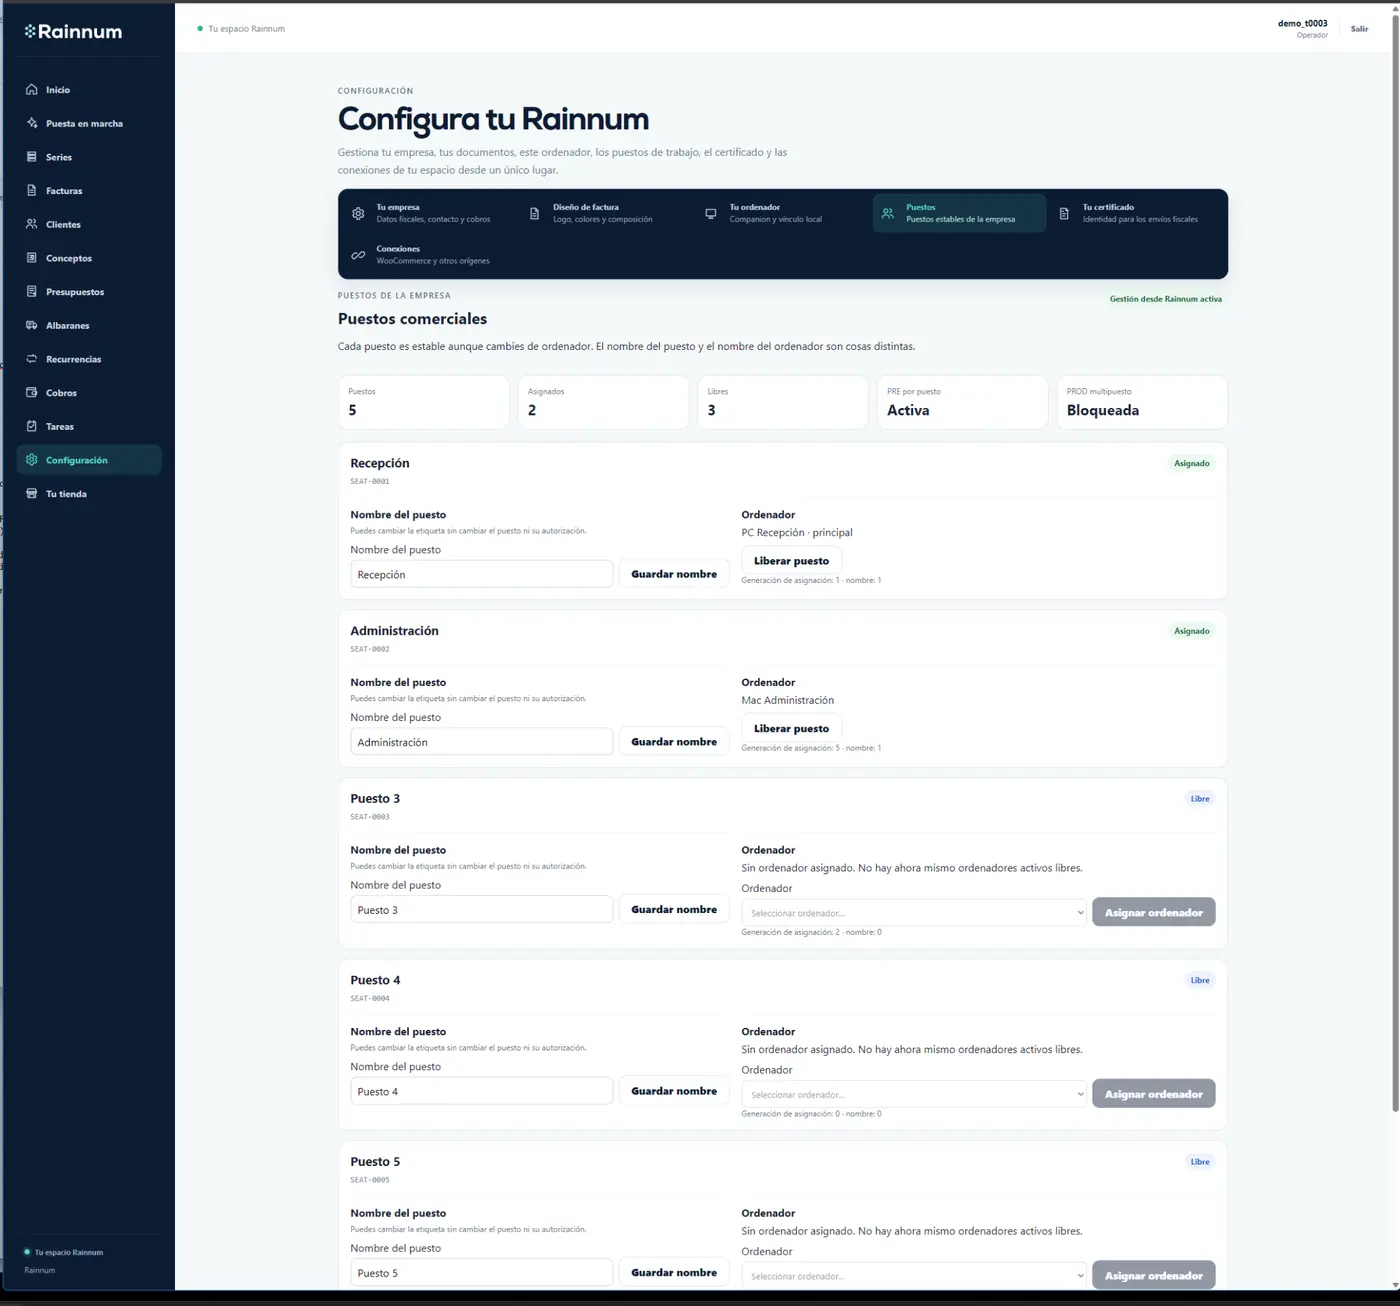
Task: Click the Presupuestos icon in sidebar
Action: (31, 292)
